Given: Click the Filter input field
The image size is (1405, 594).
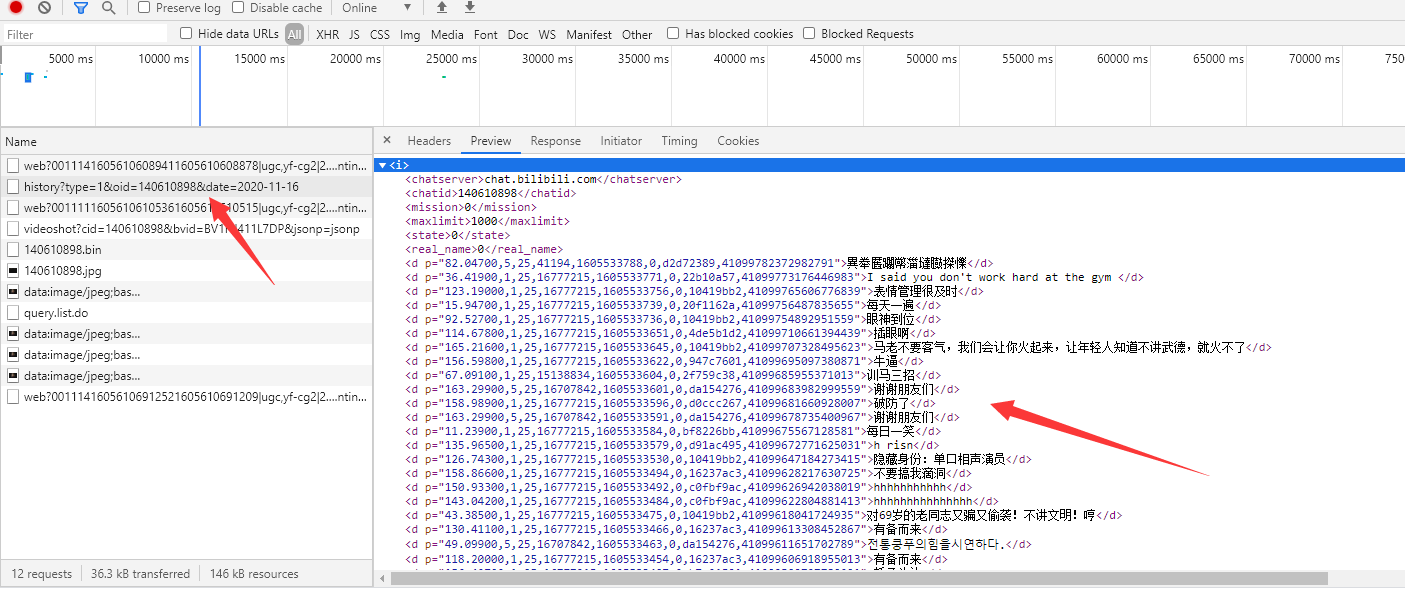Looking at the screenshot, I should [85, 34].
